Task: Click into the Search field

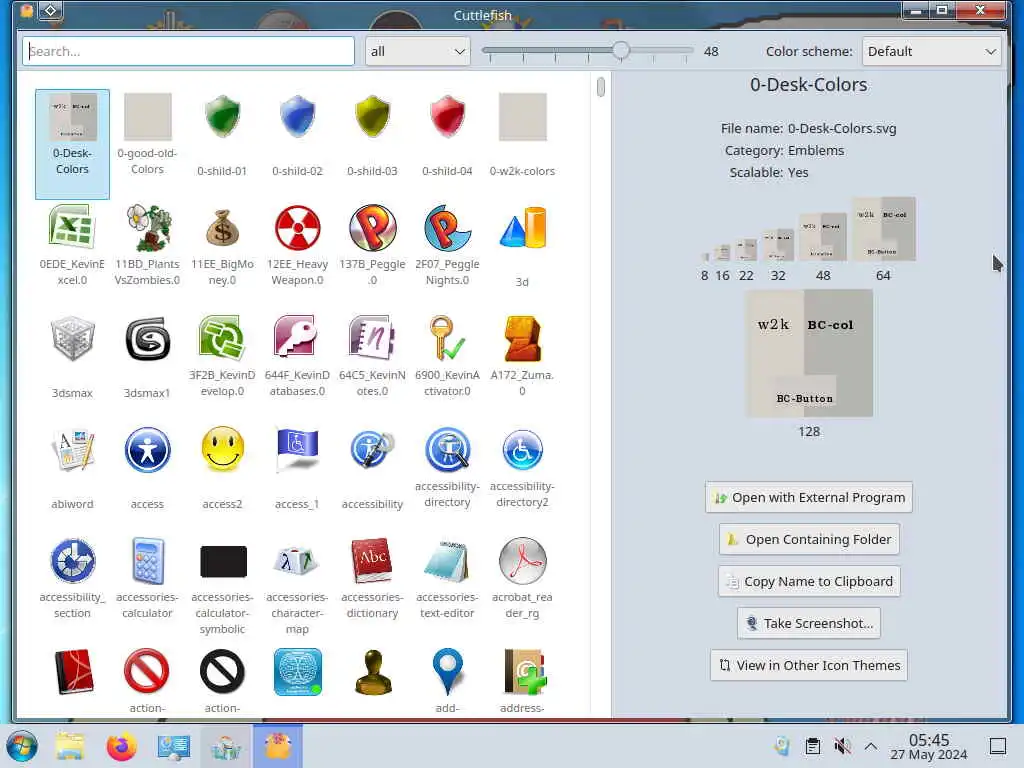Action: (189, 51)
